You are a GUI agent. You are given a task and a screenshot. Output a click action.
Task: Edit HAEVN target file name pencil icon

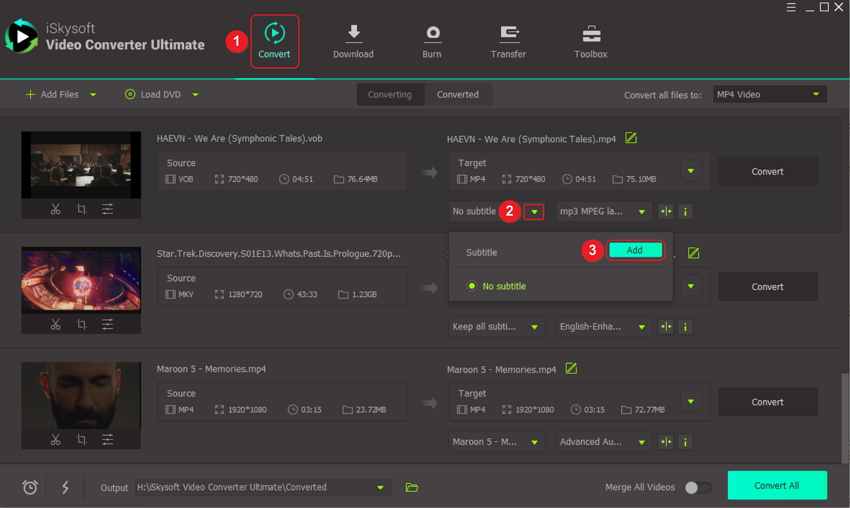point(631,138)
